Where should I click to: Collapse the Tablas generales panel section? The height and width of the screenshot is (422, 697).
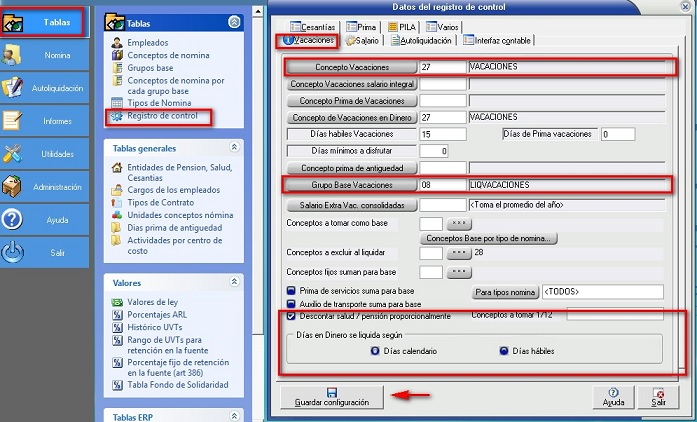[x=234, y=148]
